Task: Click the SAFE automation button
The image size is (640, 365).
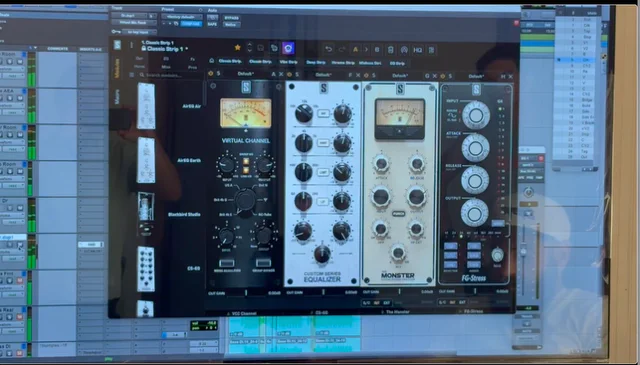Action: click(212, 24)
